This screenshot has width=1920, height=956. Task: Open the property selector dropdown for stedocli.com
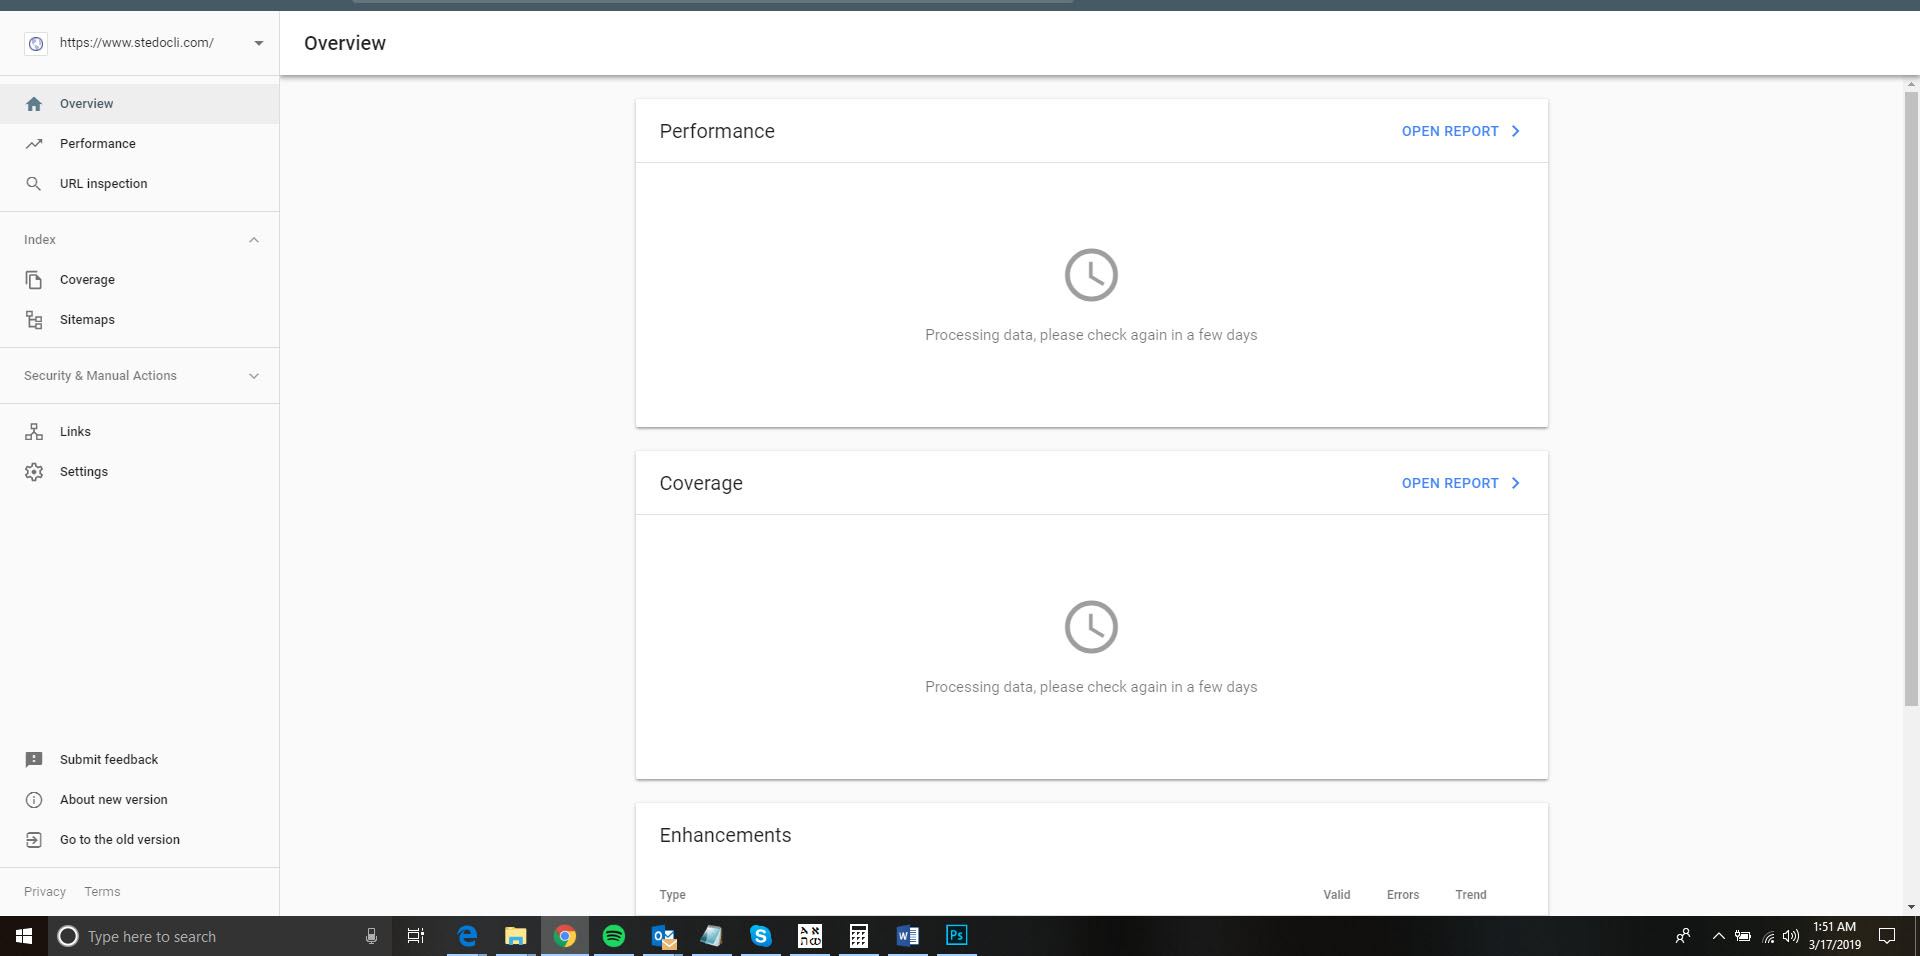click(258, 43)
